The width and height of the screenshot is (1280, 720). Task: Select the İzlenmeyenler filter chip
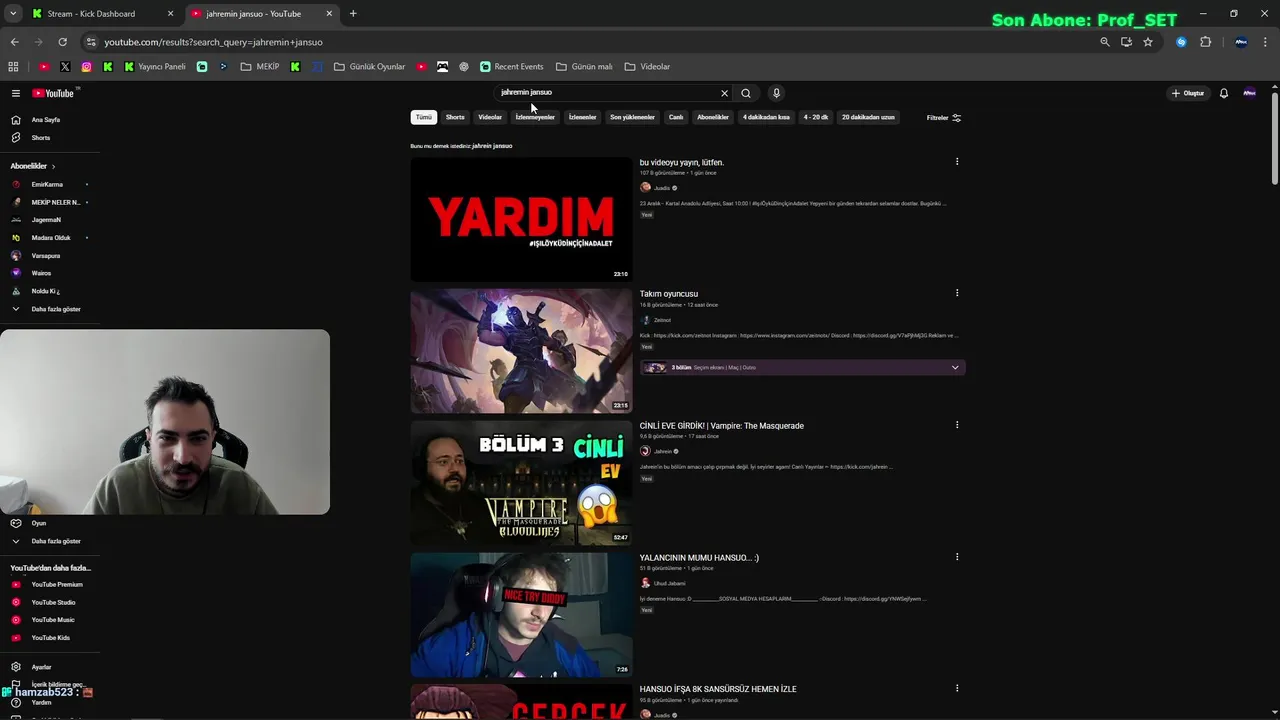tap(535, 117)
